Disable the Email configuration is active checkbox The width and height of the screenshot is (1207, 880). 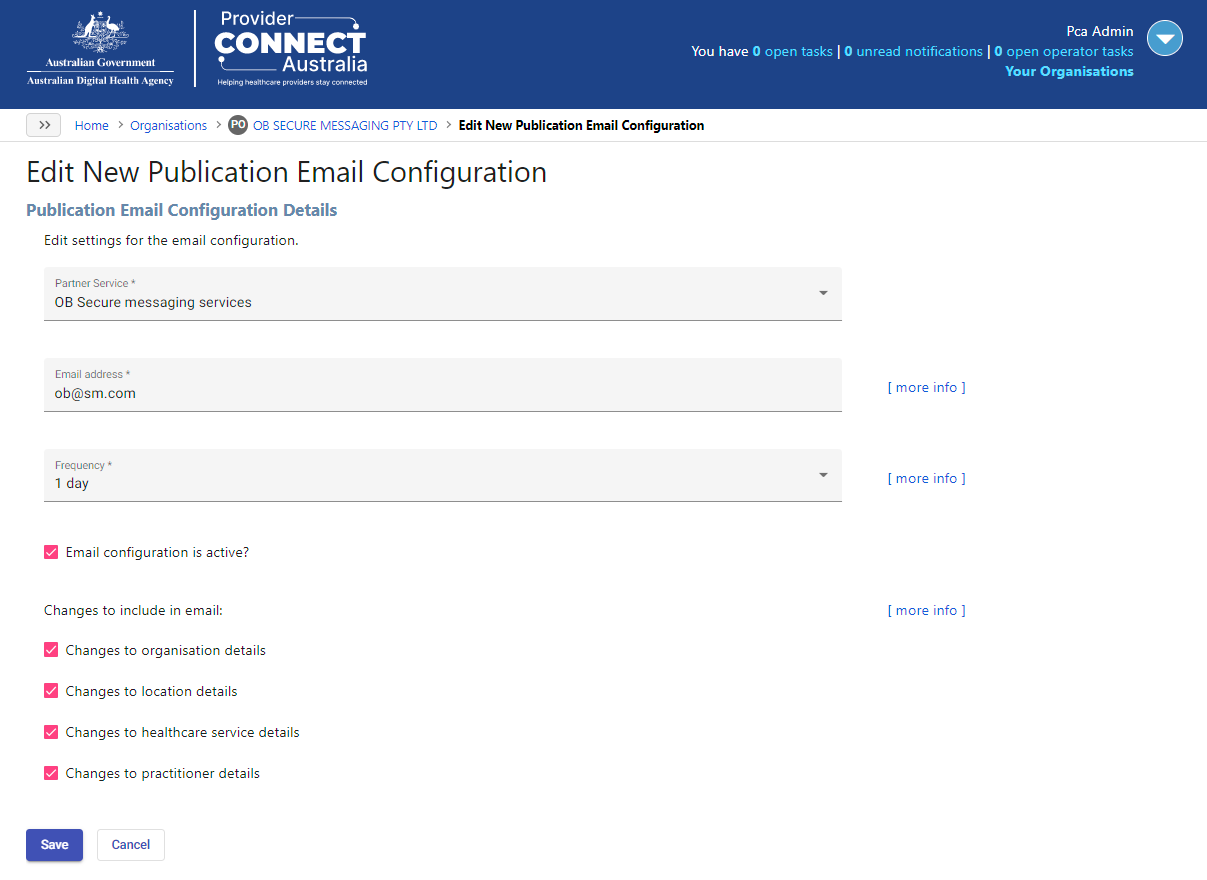point(51,551)
